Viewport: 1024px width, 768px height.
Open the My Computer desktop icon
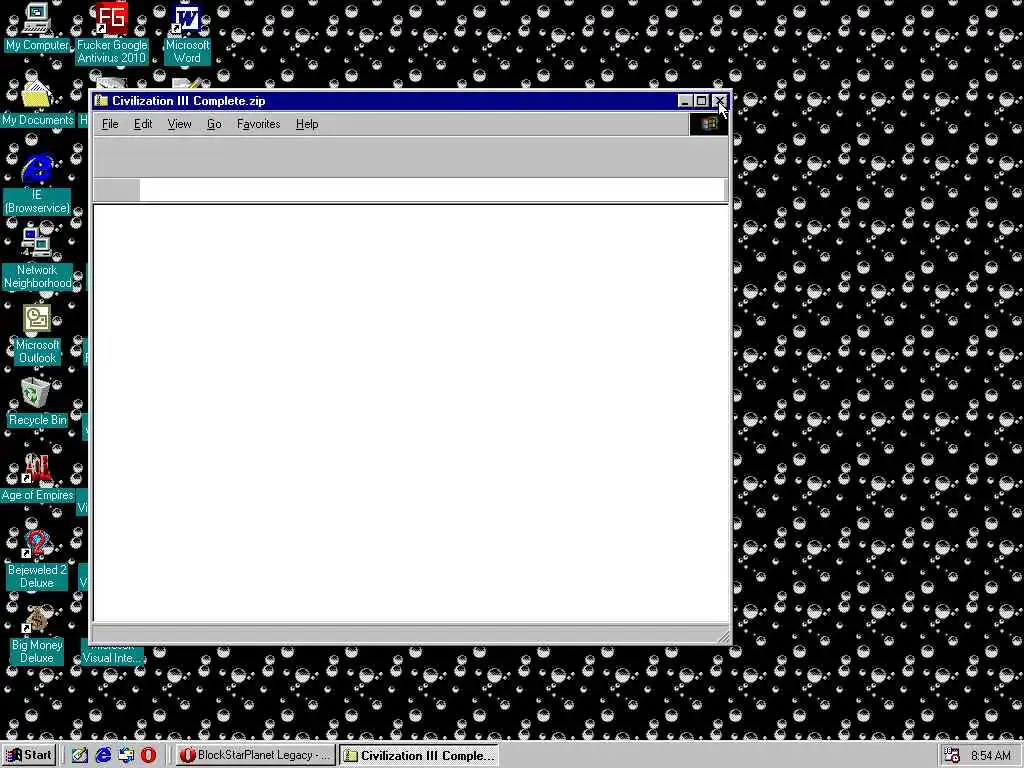[37, 27]
